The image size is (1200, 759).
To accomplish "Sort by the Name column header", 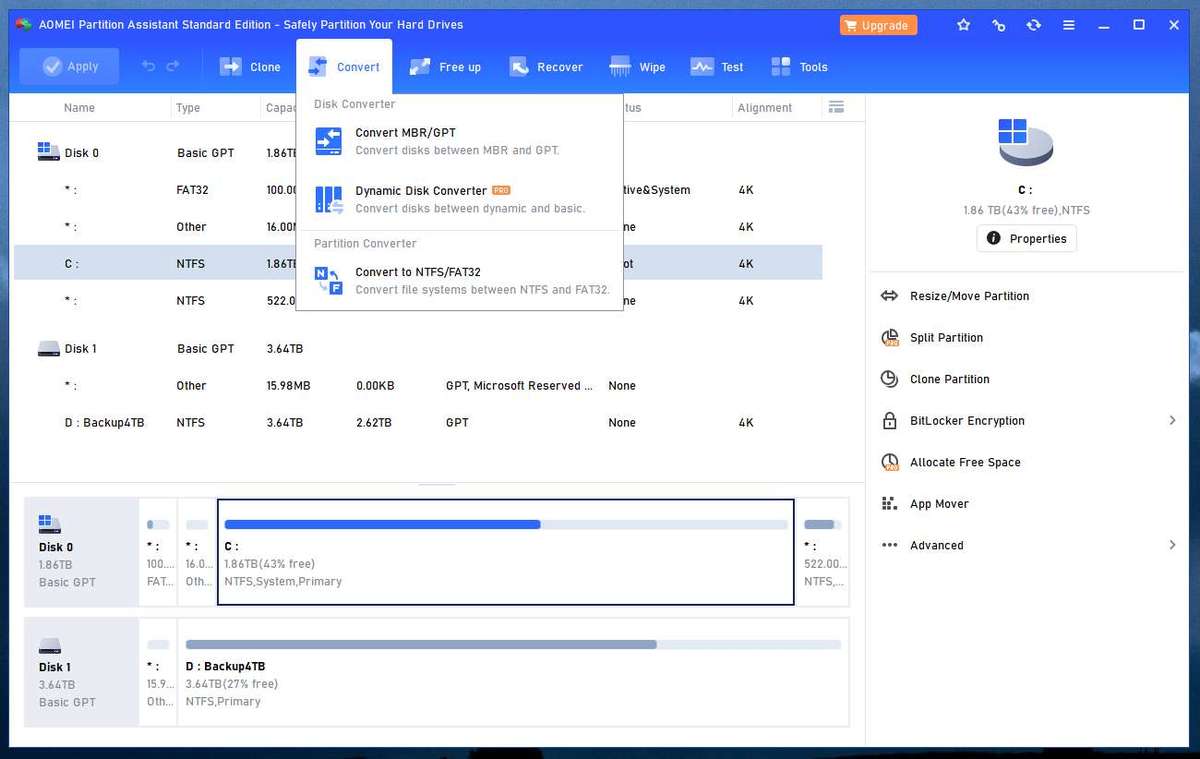I will 79,108.
